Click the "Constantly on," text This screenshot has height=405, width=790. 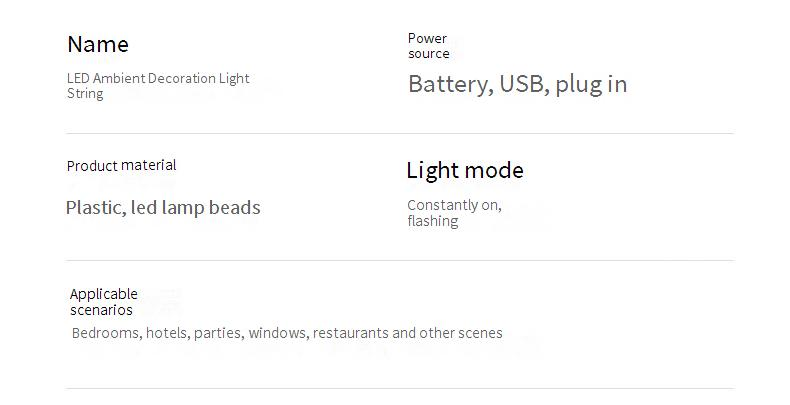coord(454,205)
